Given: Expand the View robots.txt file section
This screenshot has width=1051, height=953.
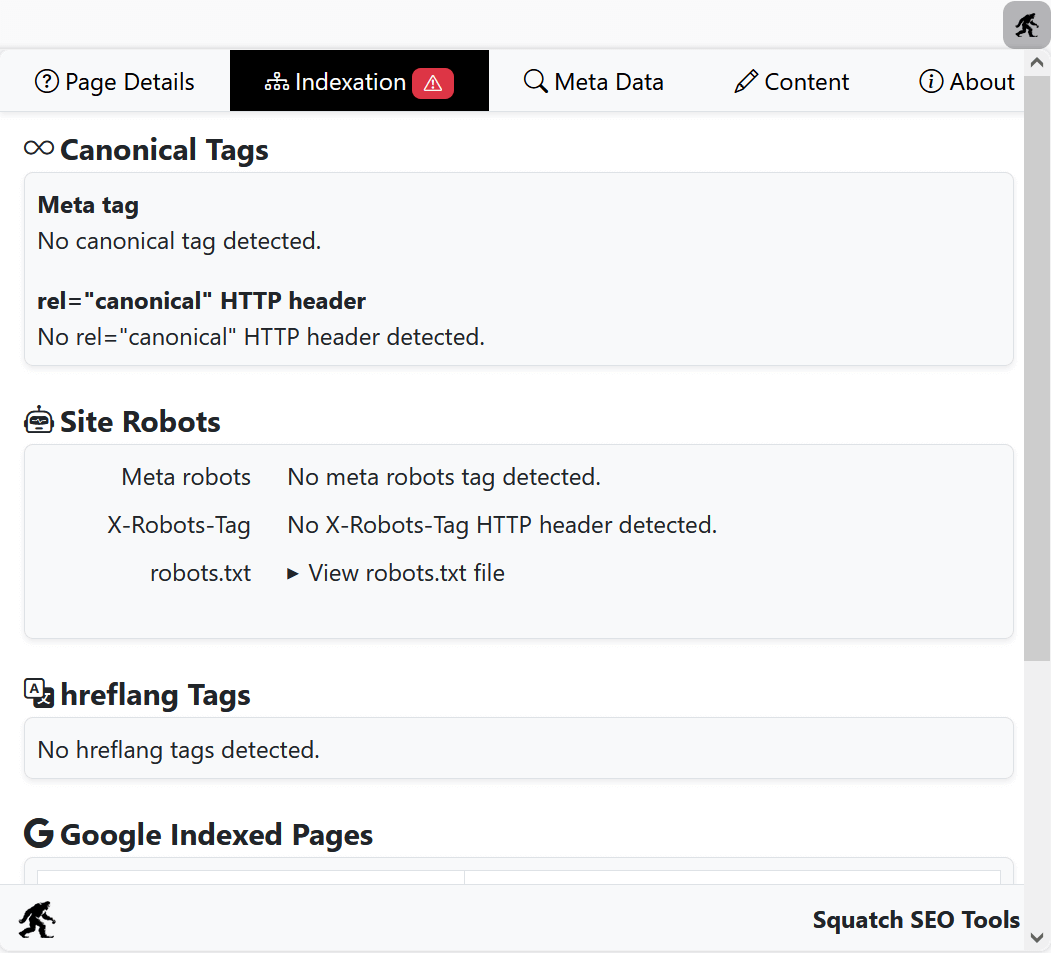Looking at the screenshot, I should coord(395,572).
